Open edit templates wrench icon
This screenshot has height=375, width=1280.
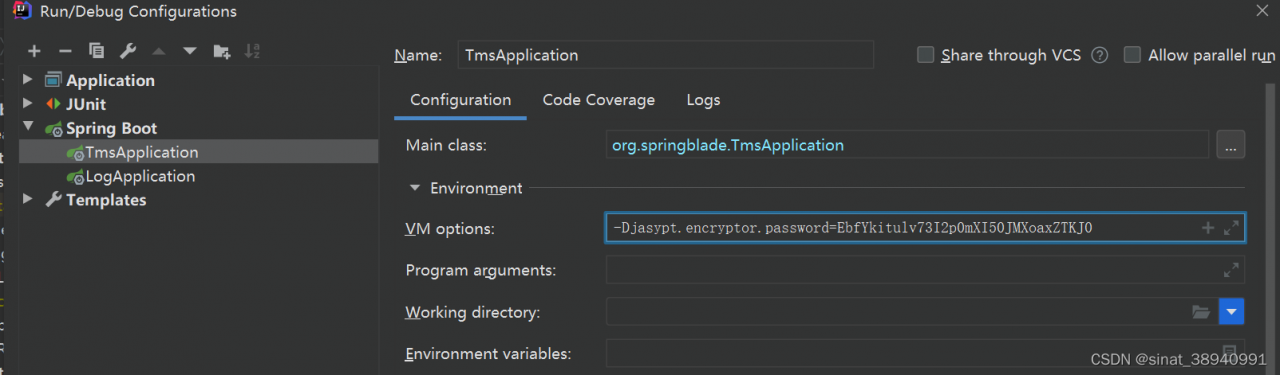(127, 51)
